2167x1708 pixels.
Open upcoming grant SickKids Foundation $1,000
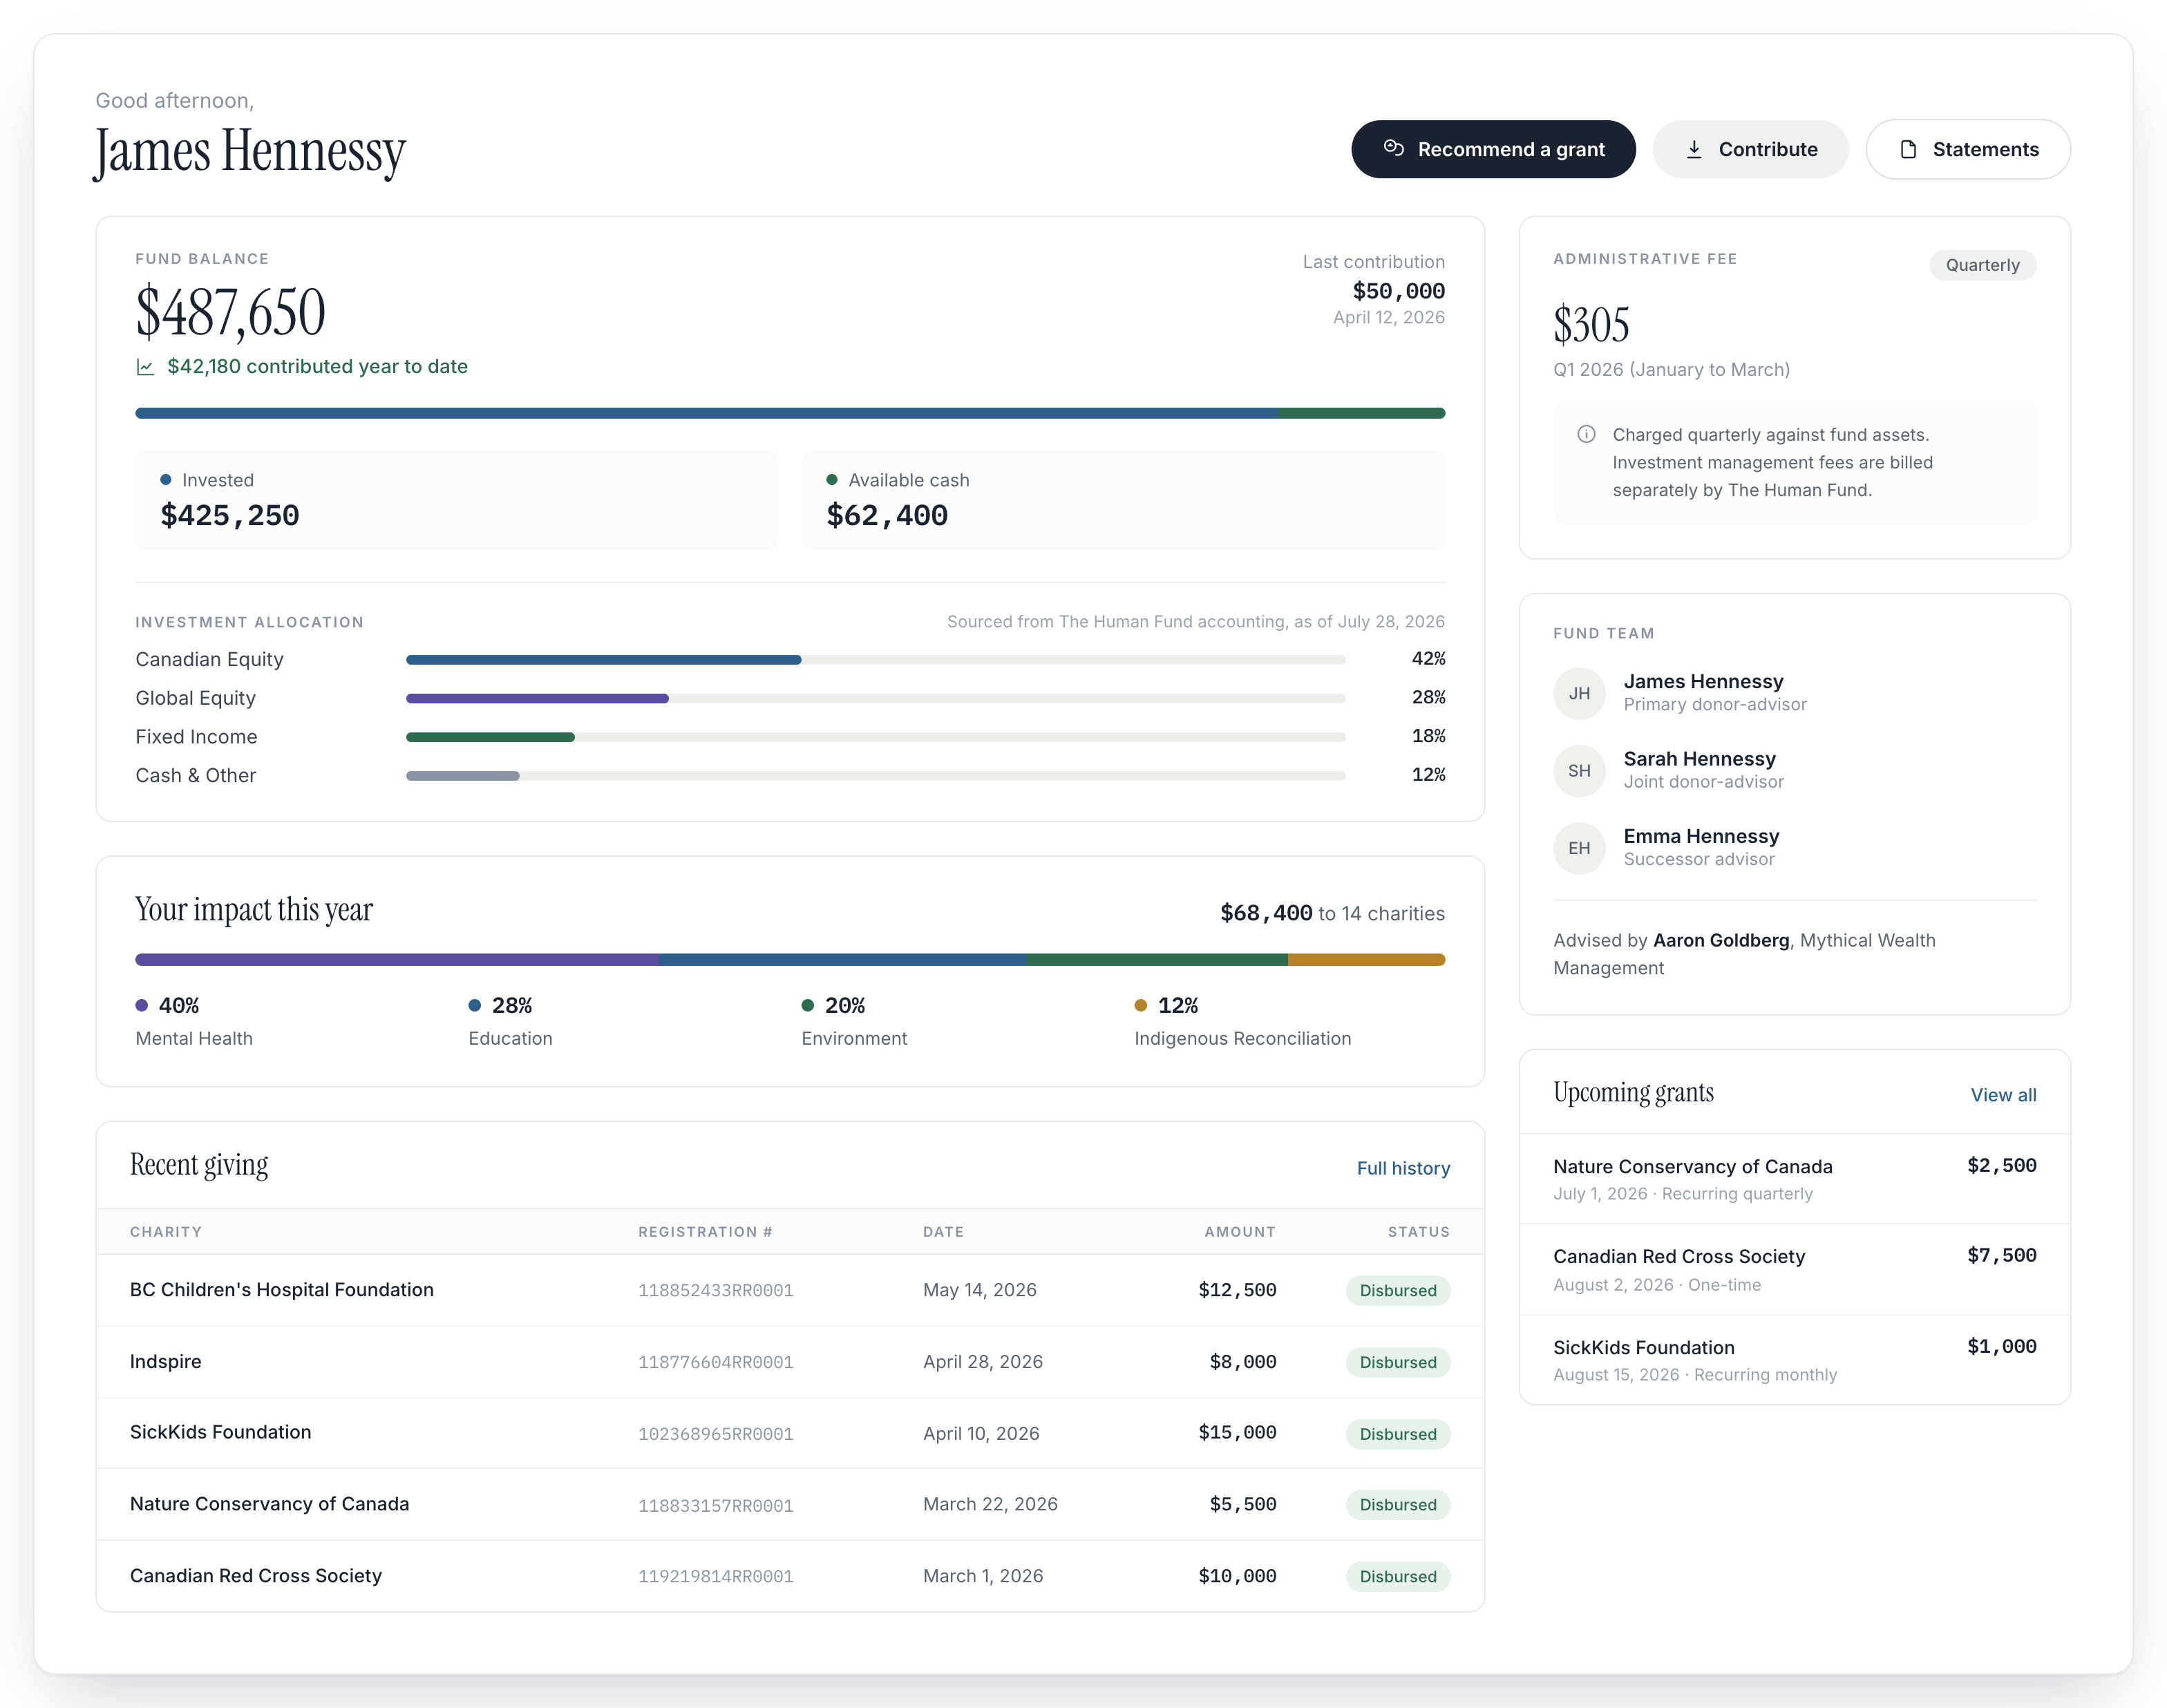(1794, 1360)
